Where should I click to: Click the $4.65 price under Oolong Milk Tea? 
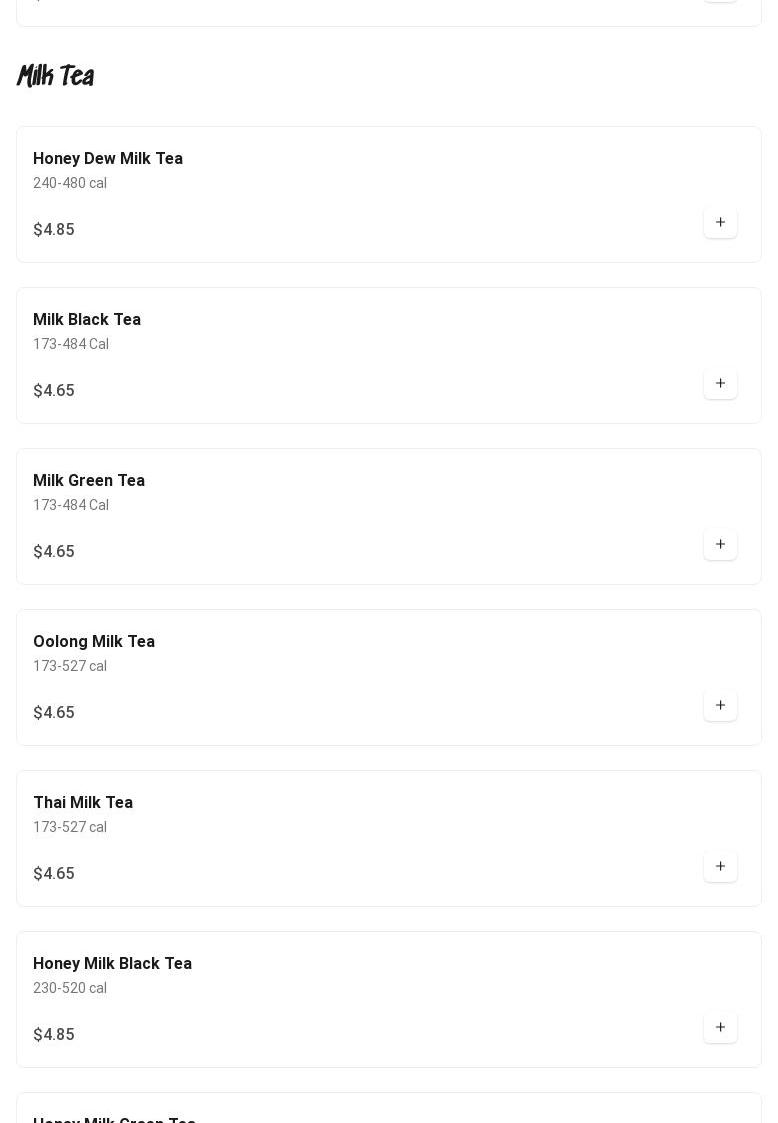point(54,713)
